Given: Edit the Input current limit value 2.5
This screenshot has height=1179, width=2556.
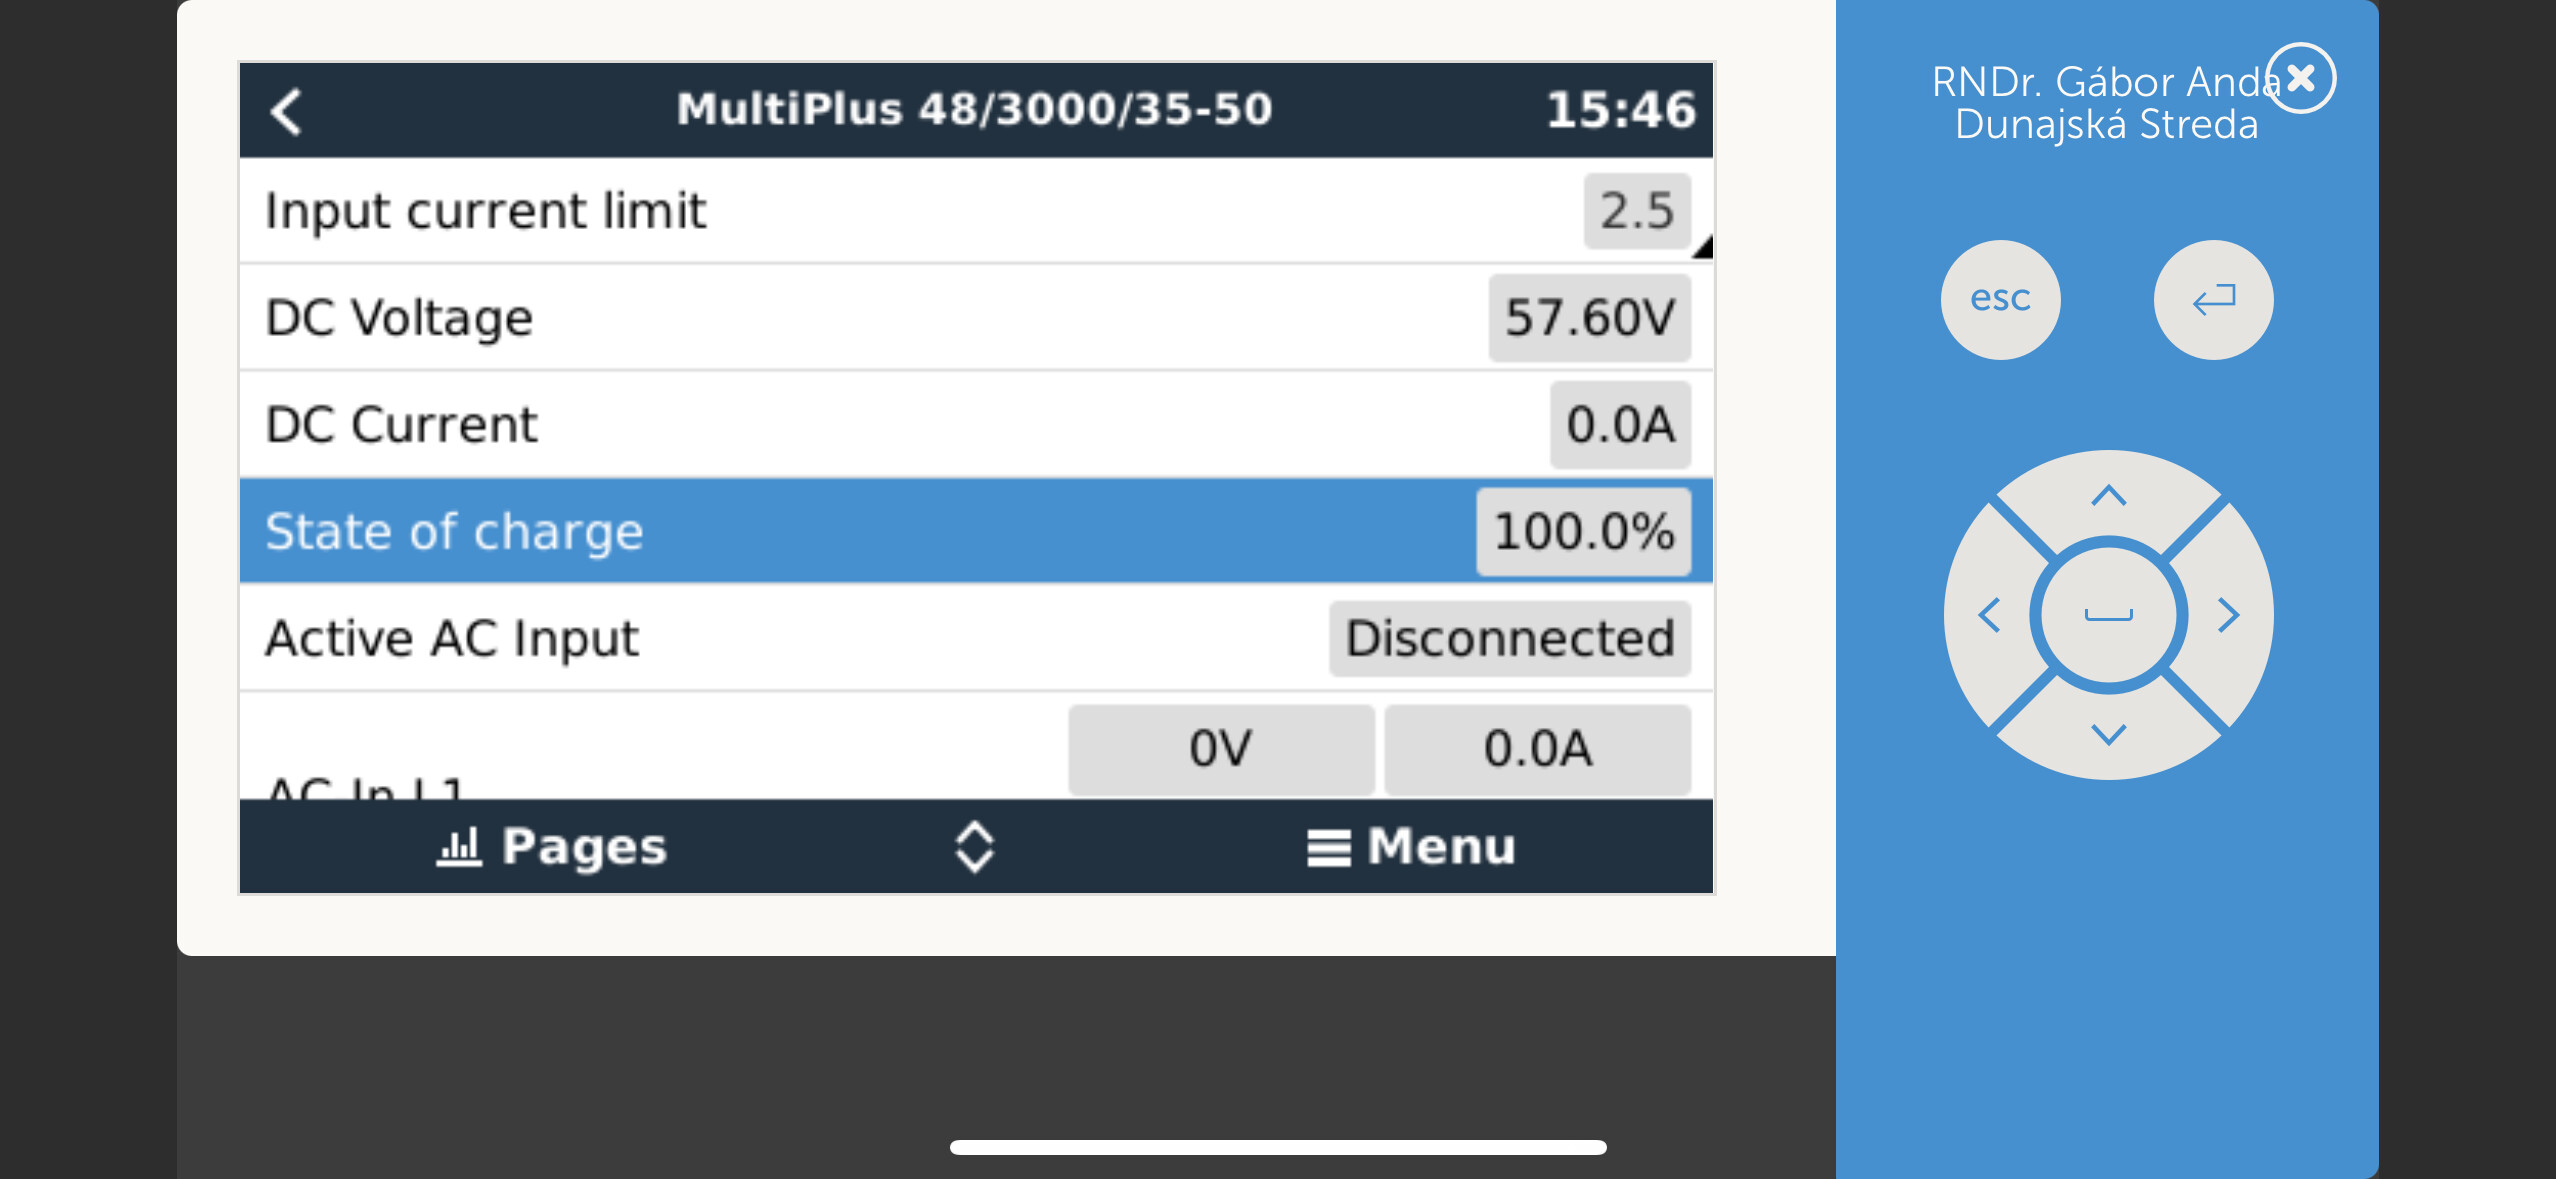Looking at the screenshot, I should pyautogui.click(x=1636, y=211).
